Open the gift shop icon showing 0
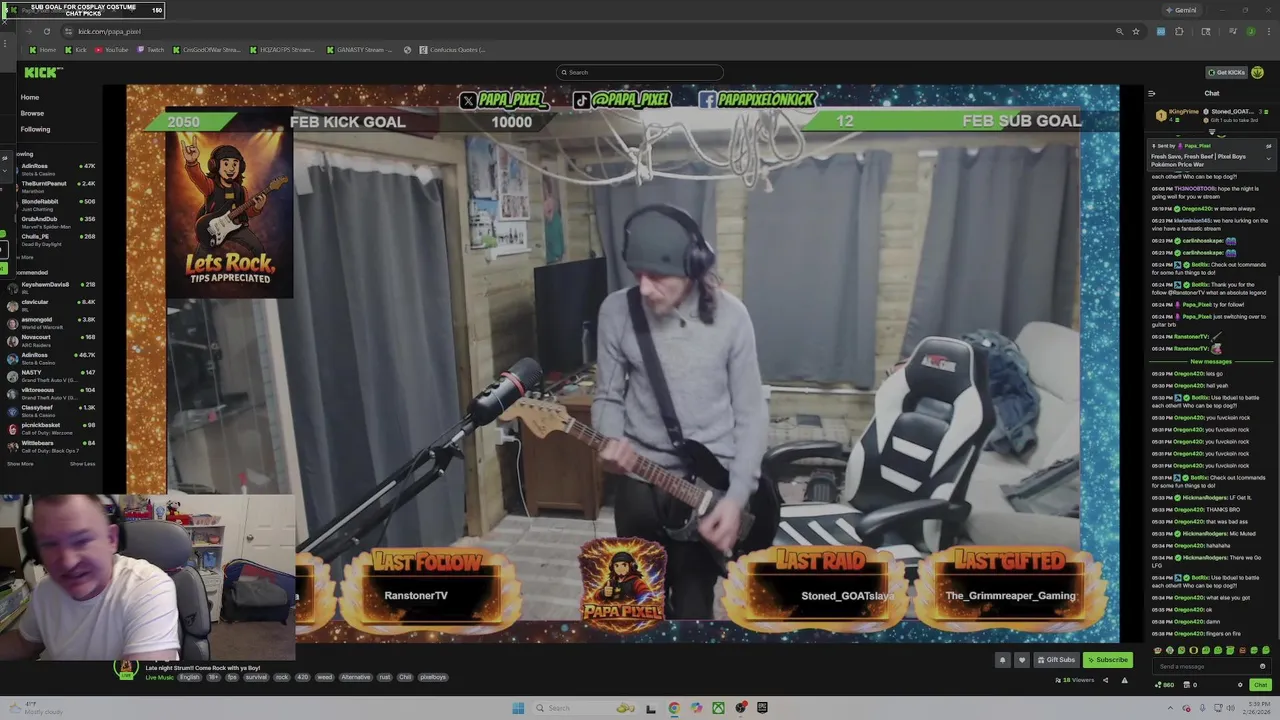 [x=1189, y=685]
